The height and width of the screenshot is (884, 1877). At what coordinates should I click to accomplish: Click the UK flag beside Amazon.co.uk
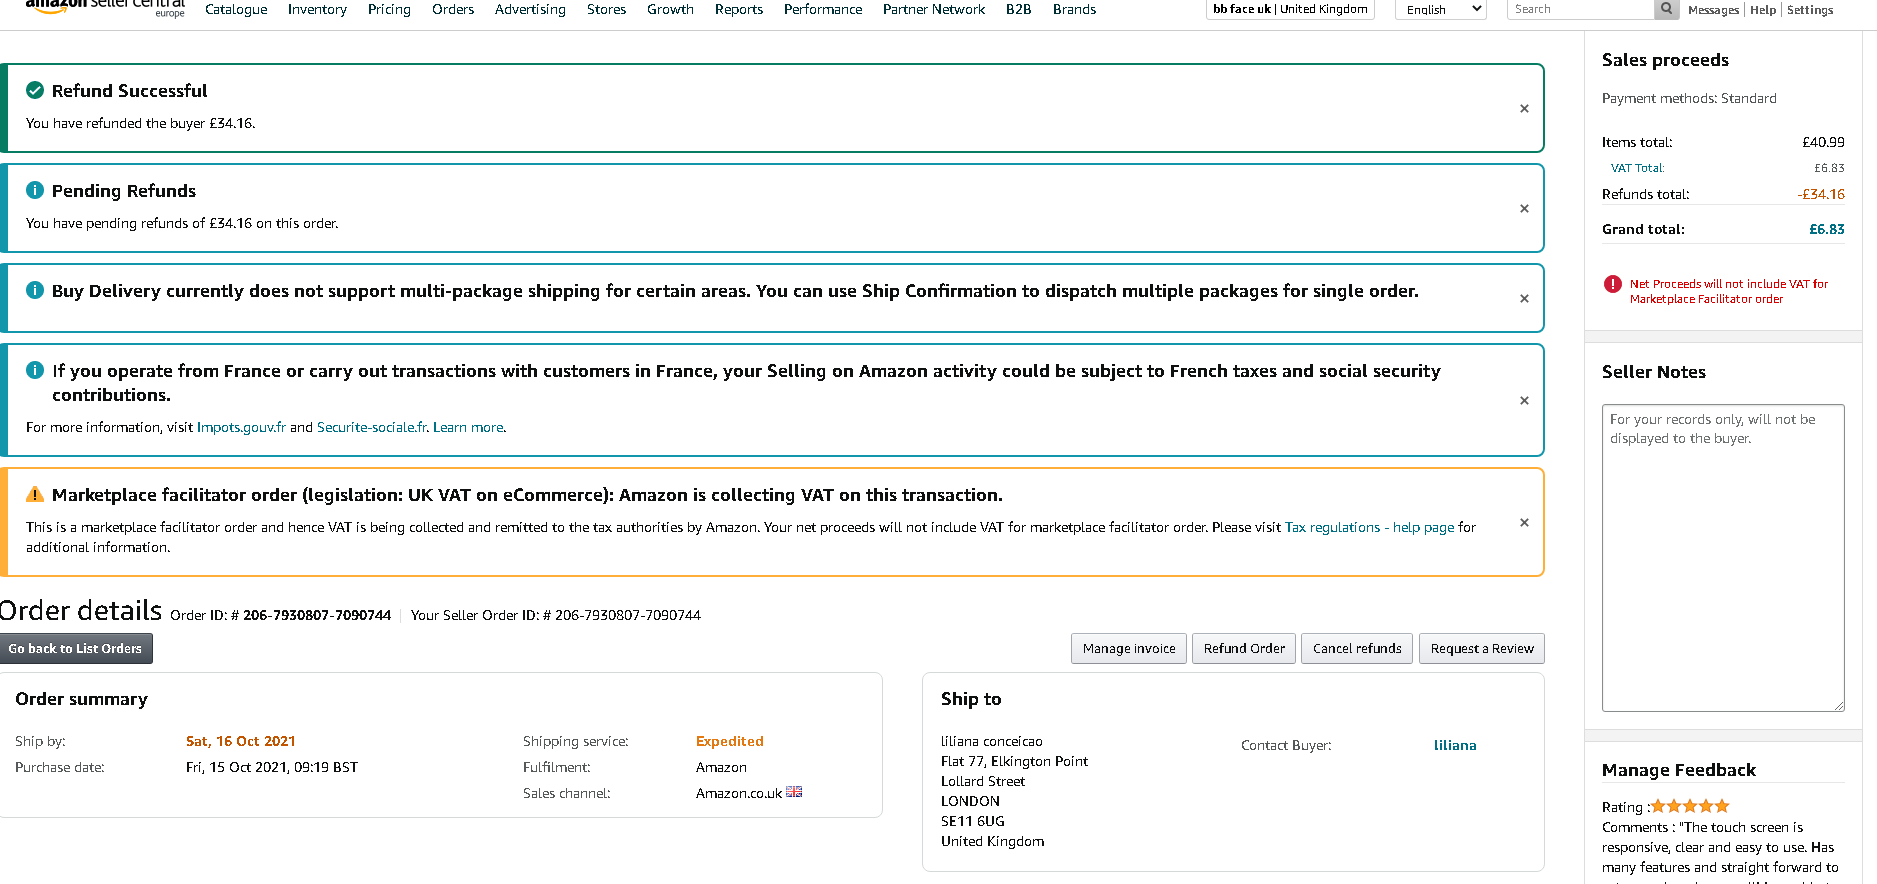point(794,792)
